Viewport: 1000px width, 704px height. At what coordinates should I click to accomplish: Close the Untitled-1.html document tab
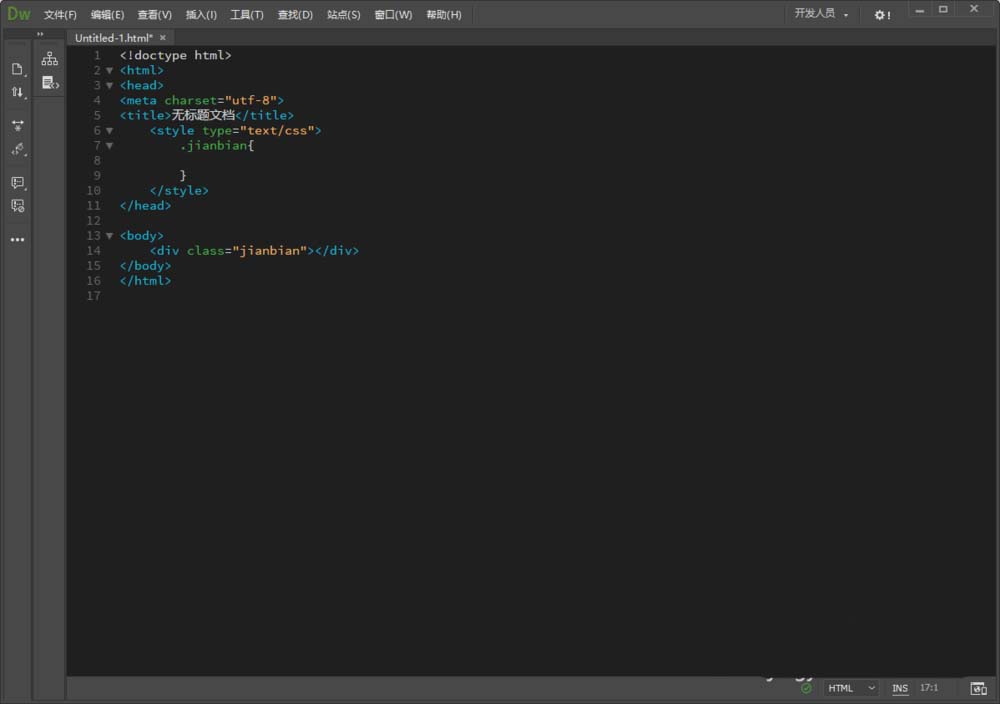coord(163,37)
